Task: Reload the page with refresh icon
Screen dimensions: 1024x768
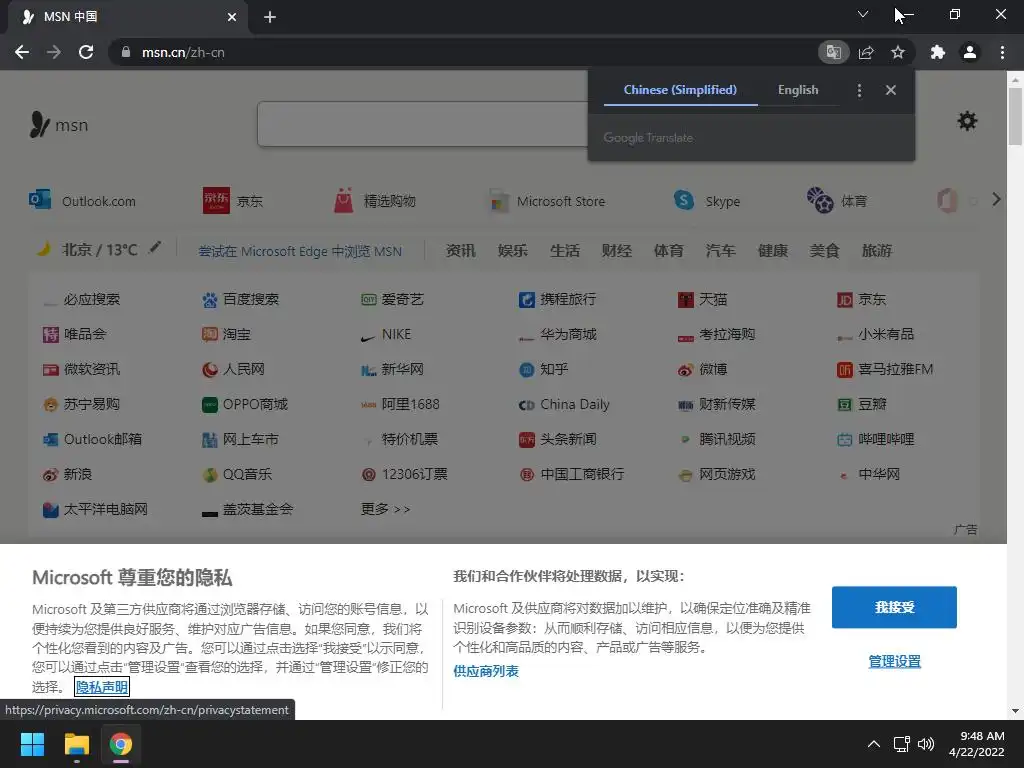Action: click(x=86, y=52)
